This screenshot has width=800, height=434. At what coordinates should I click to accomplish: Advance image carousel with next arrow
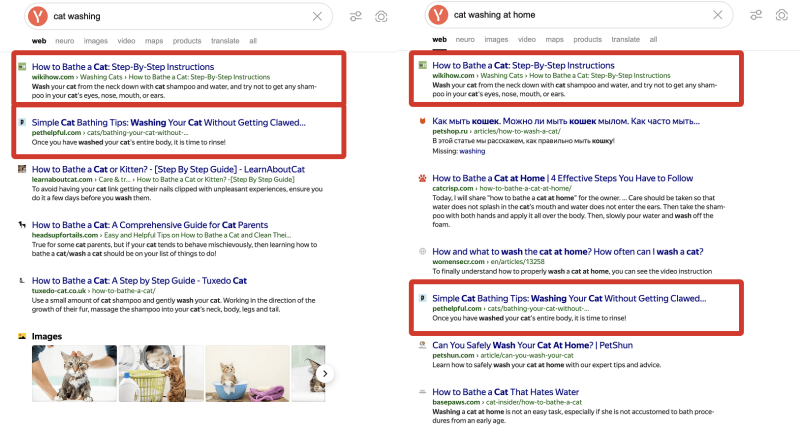point(324,374)
